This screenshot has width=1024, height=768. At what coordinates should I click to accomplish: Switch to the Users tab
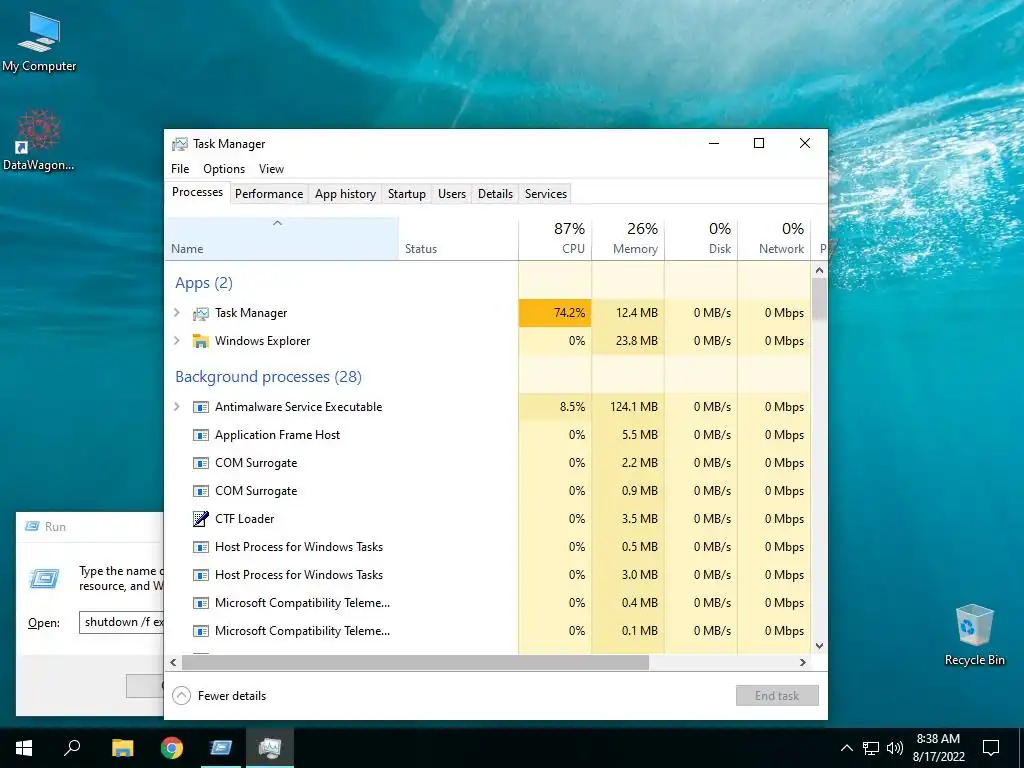point(452,194)
